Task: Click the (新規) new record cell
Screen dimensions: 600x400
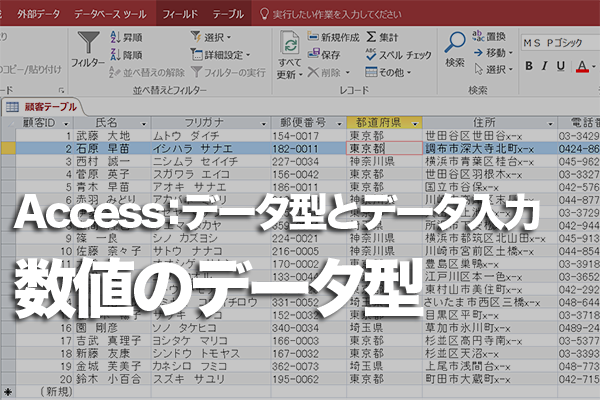Action: click(44, 392)
